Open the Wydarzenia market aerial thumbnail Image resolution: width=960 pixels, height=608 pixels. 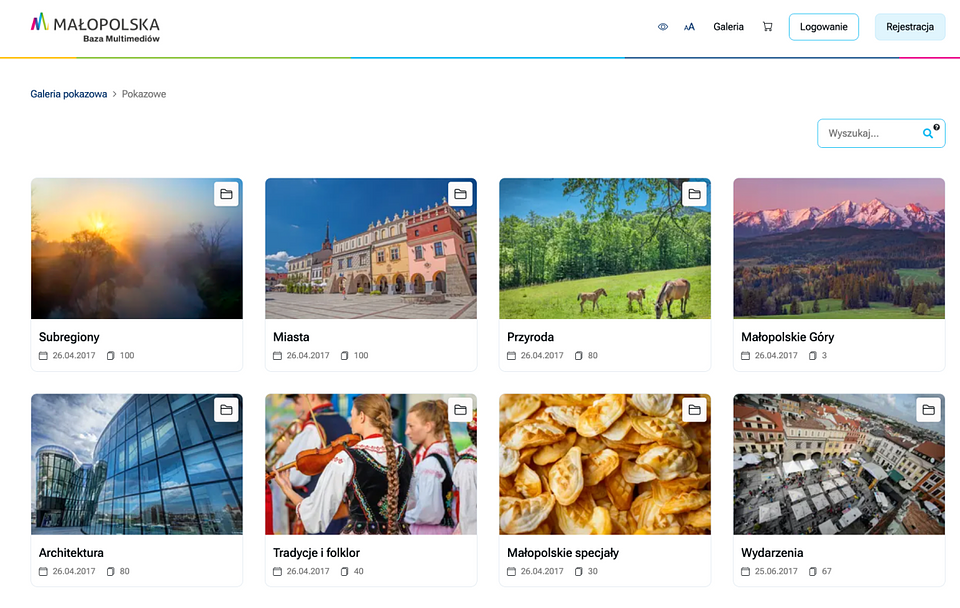click(839, 464)
